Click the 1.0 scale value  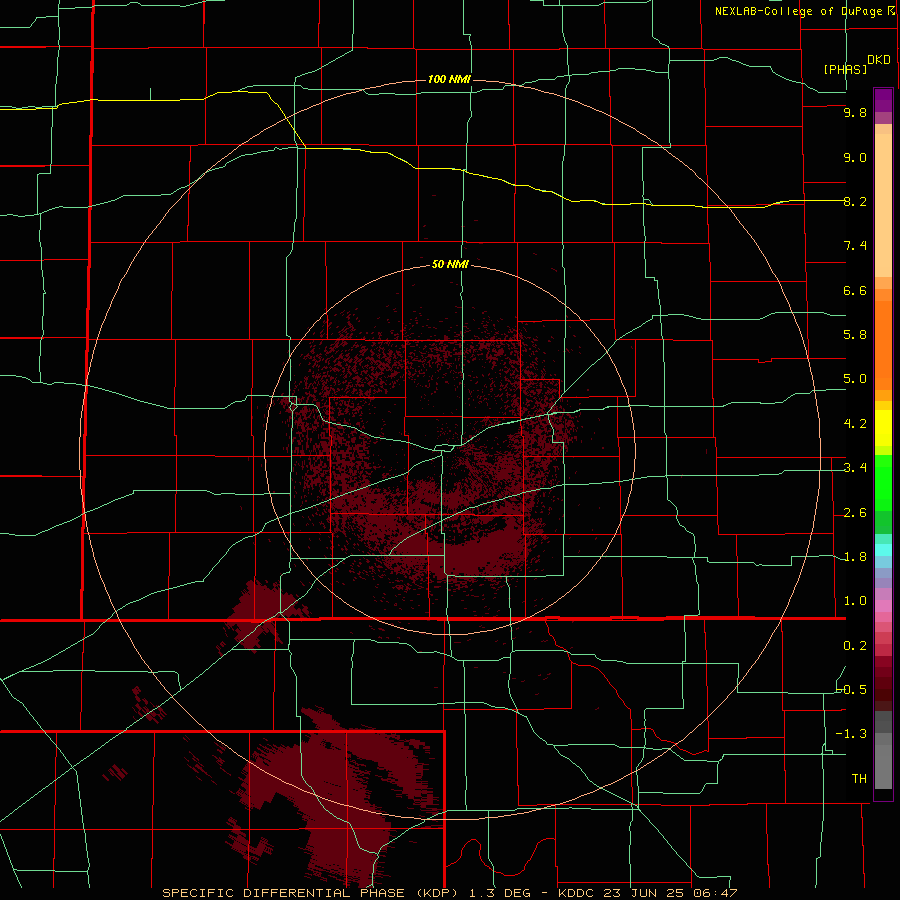[855, 601]
